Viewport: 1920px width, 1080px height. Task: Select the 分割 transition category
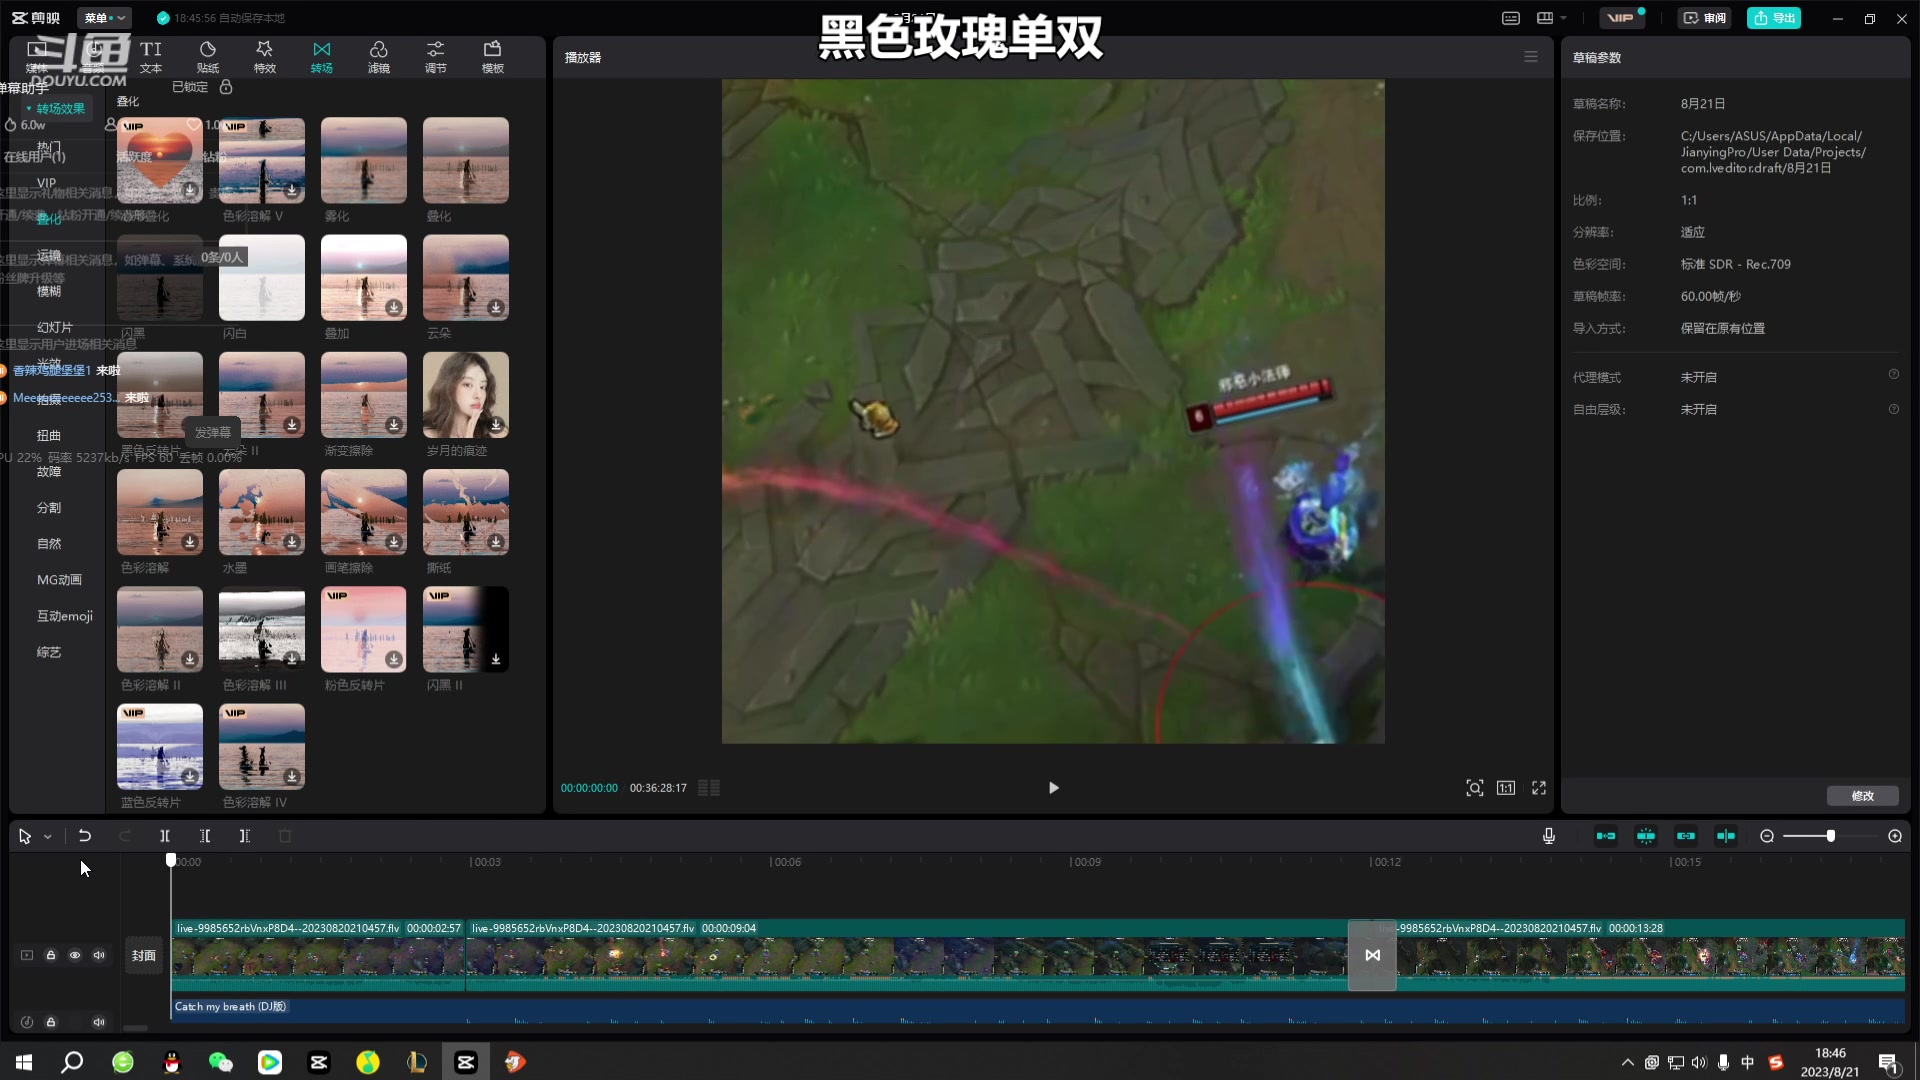[49, 507]
